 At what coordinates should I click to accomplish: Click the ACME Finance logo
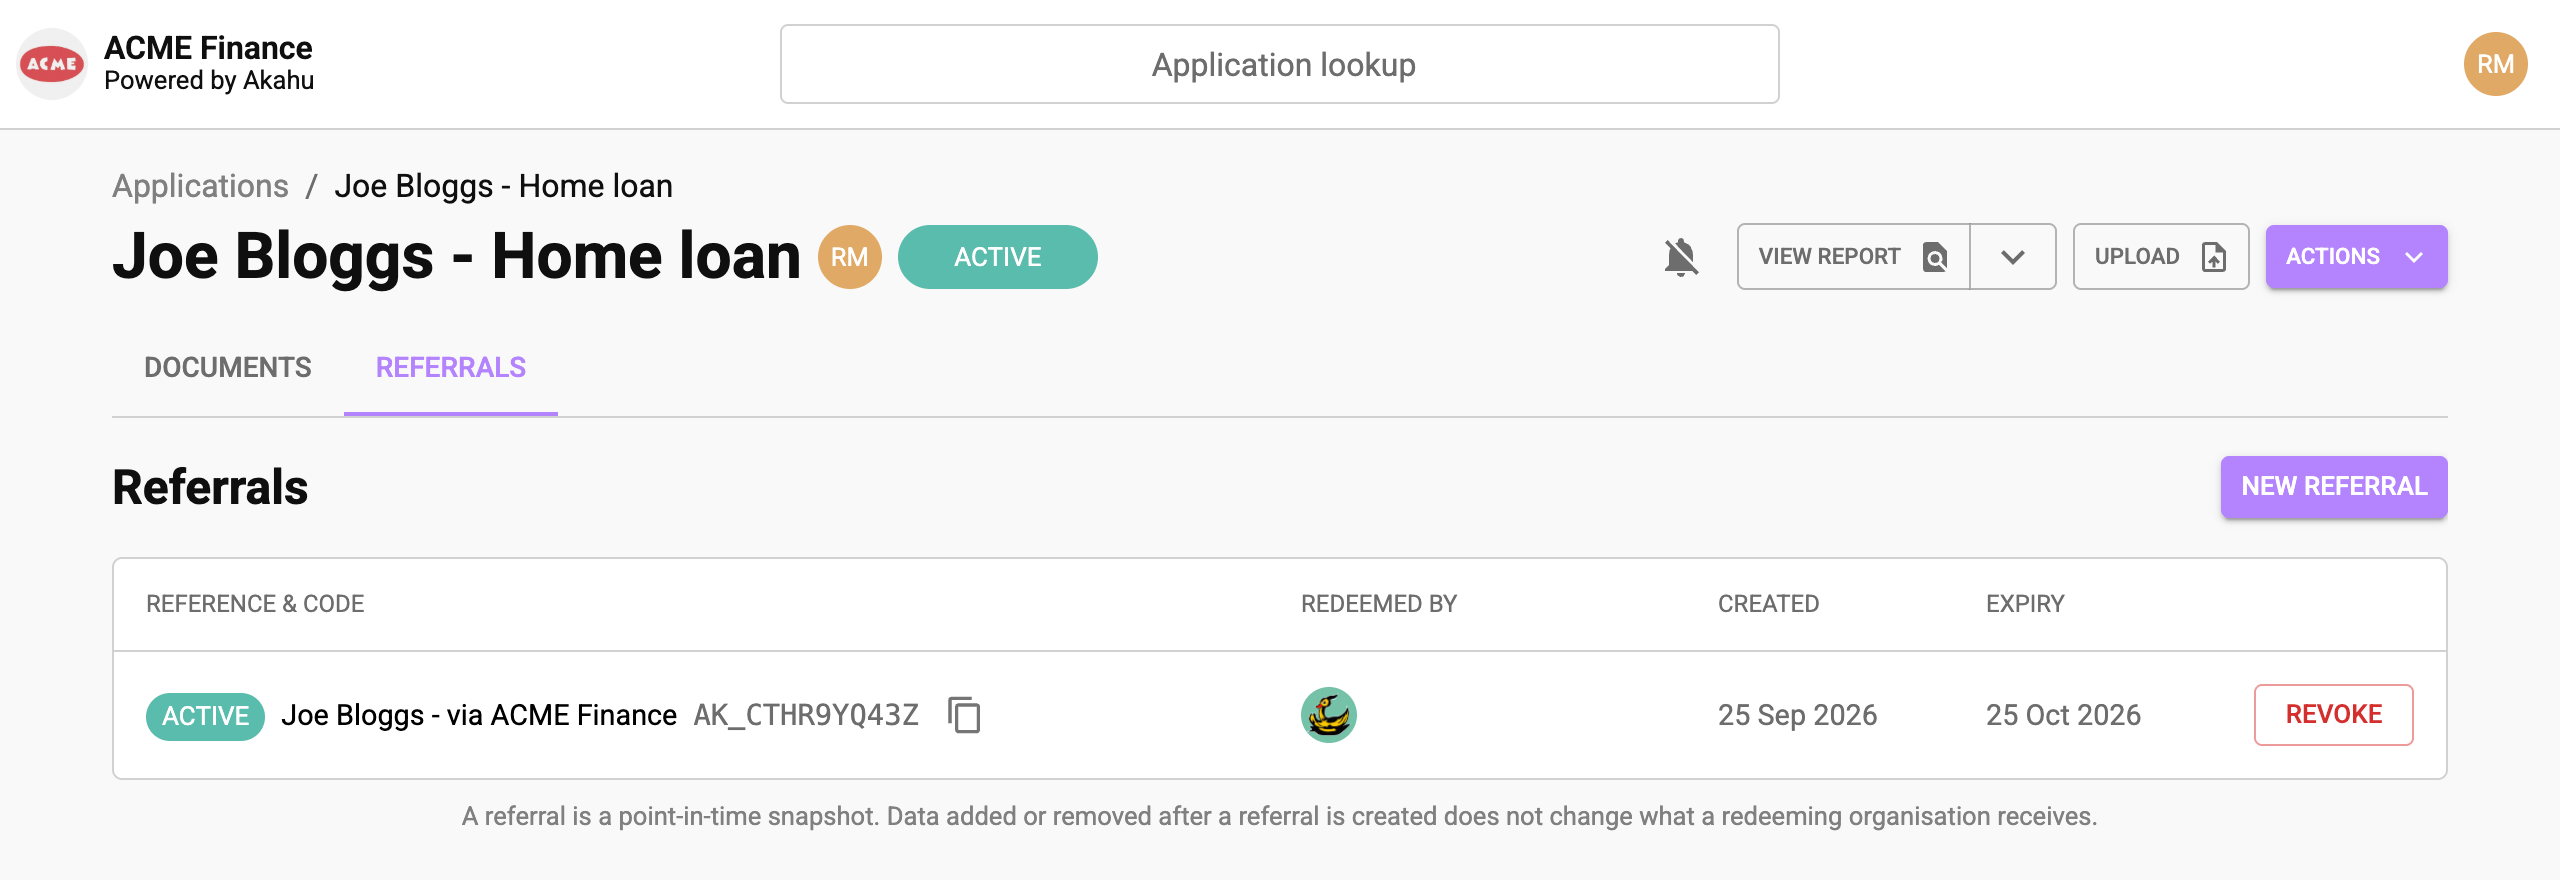52,64
